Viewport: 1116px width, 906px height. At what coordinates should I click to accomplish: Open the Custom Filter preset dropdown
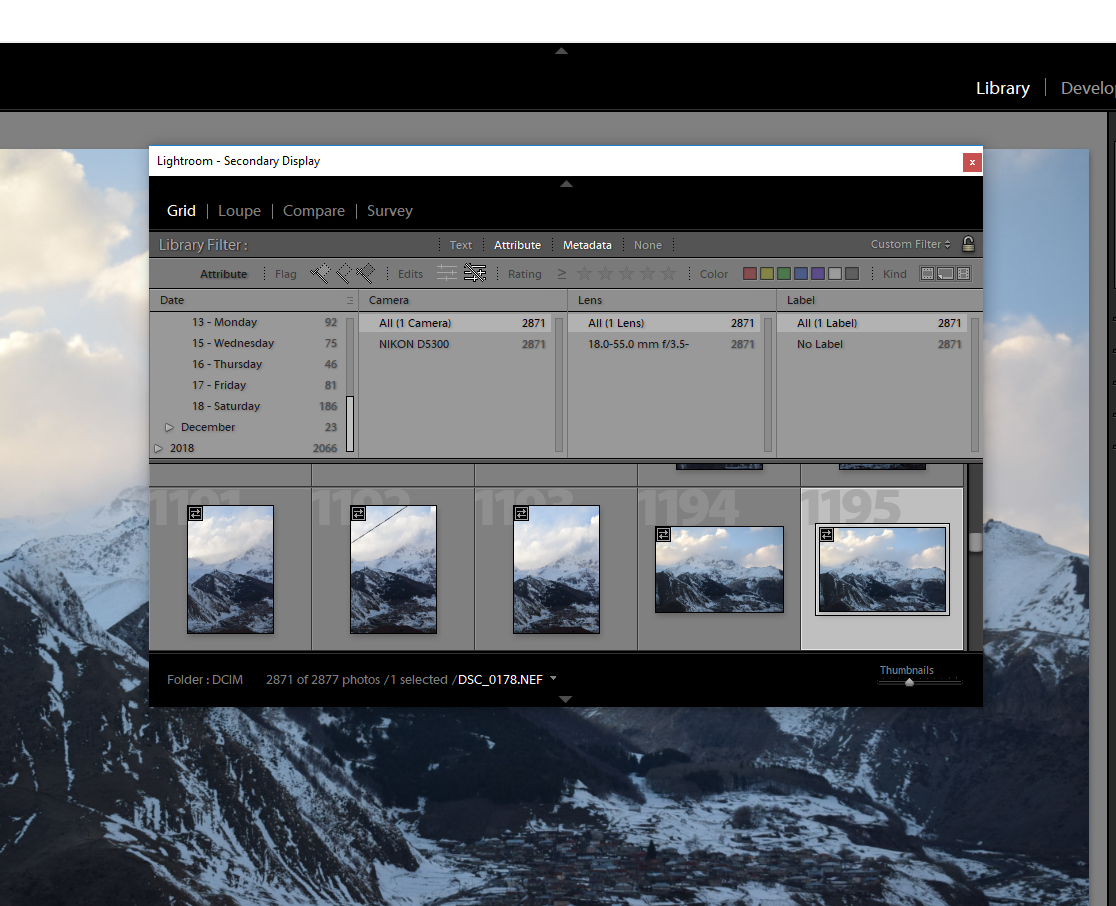point(910,244)
